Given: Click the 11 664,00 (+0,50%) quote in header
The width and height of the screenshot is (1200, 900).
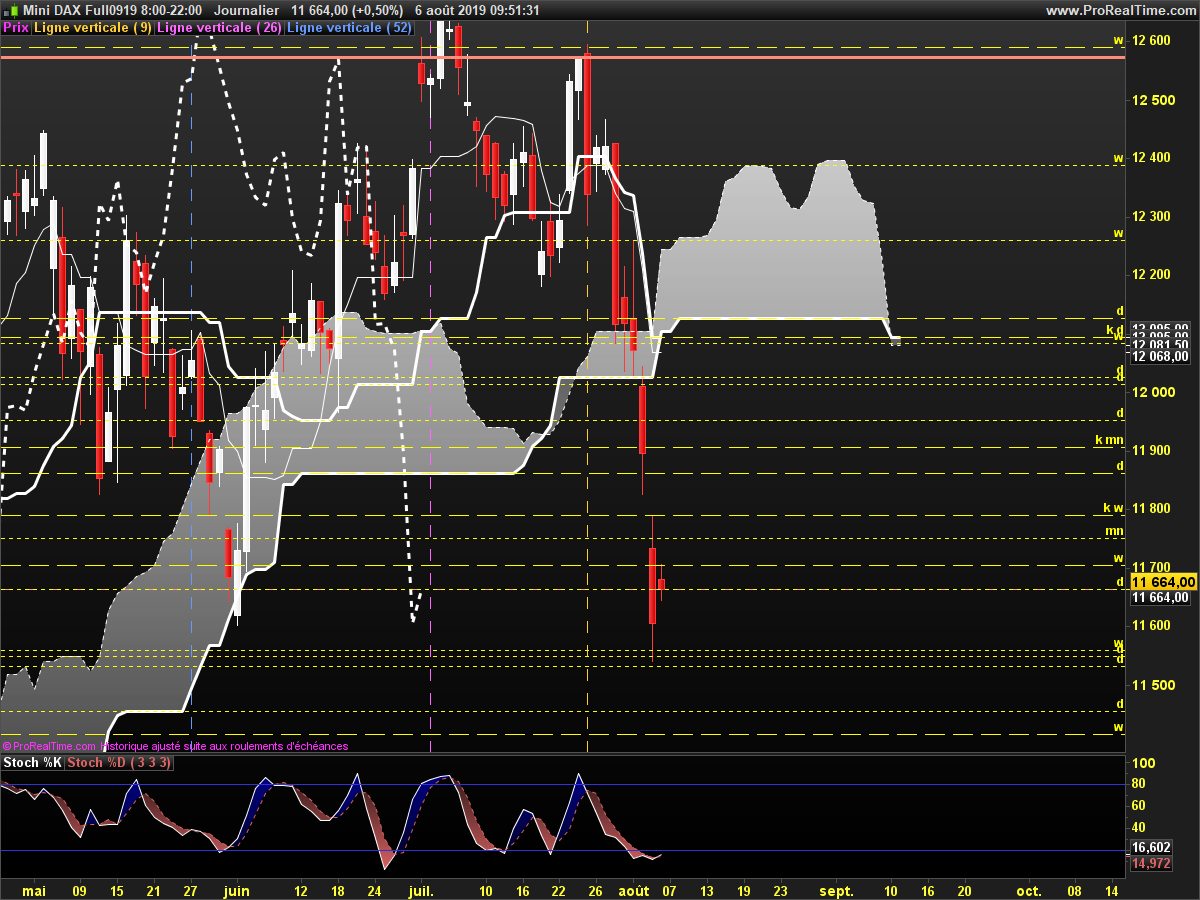Looking at the screenshot, I should click(x=347, y=10).
